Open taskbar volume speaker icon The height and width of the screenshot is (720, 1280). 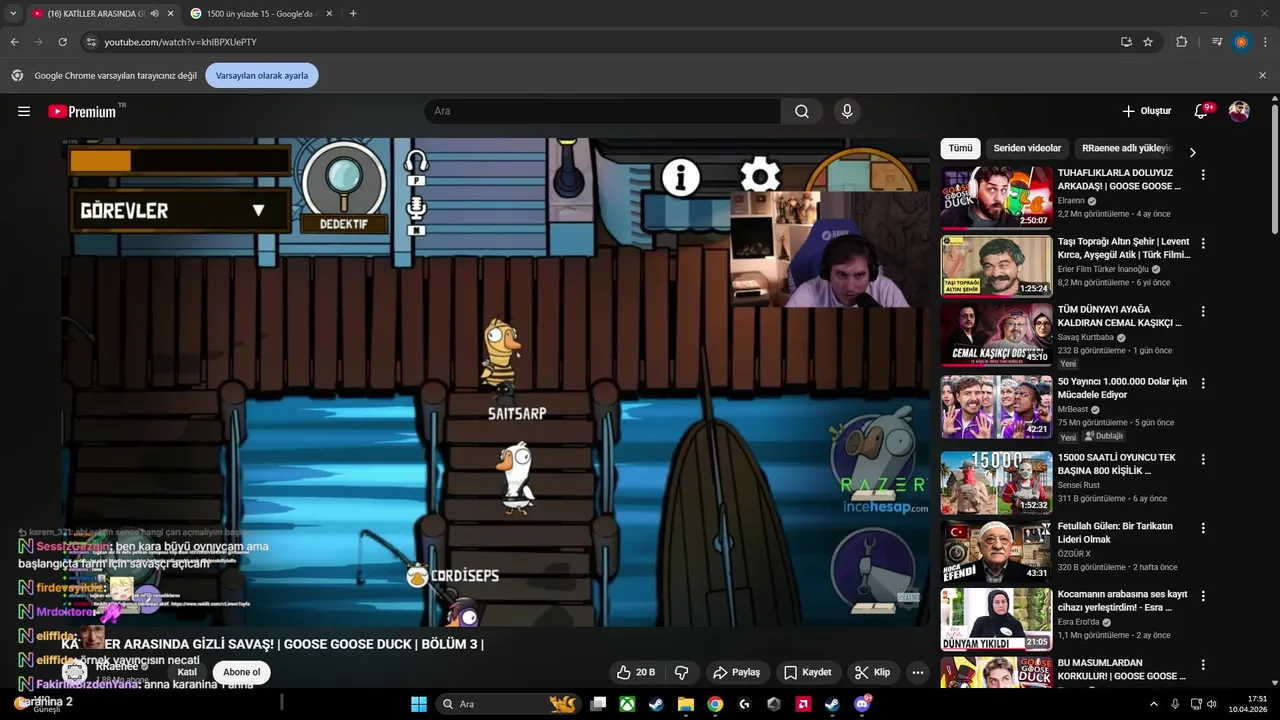pos(1212,704)
